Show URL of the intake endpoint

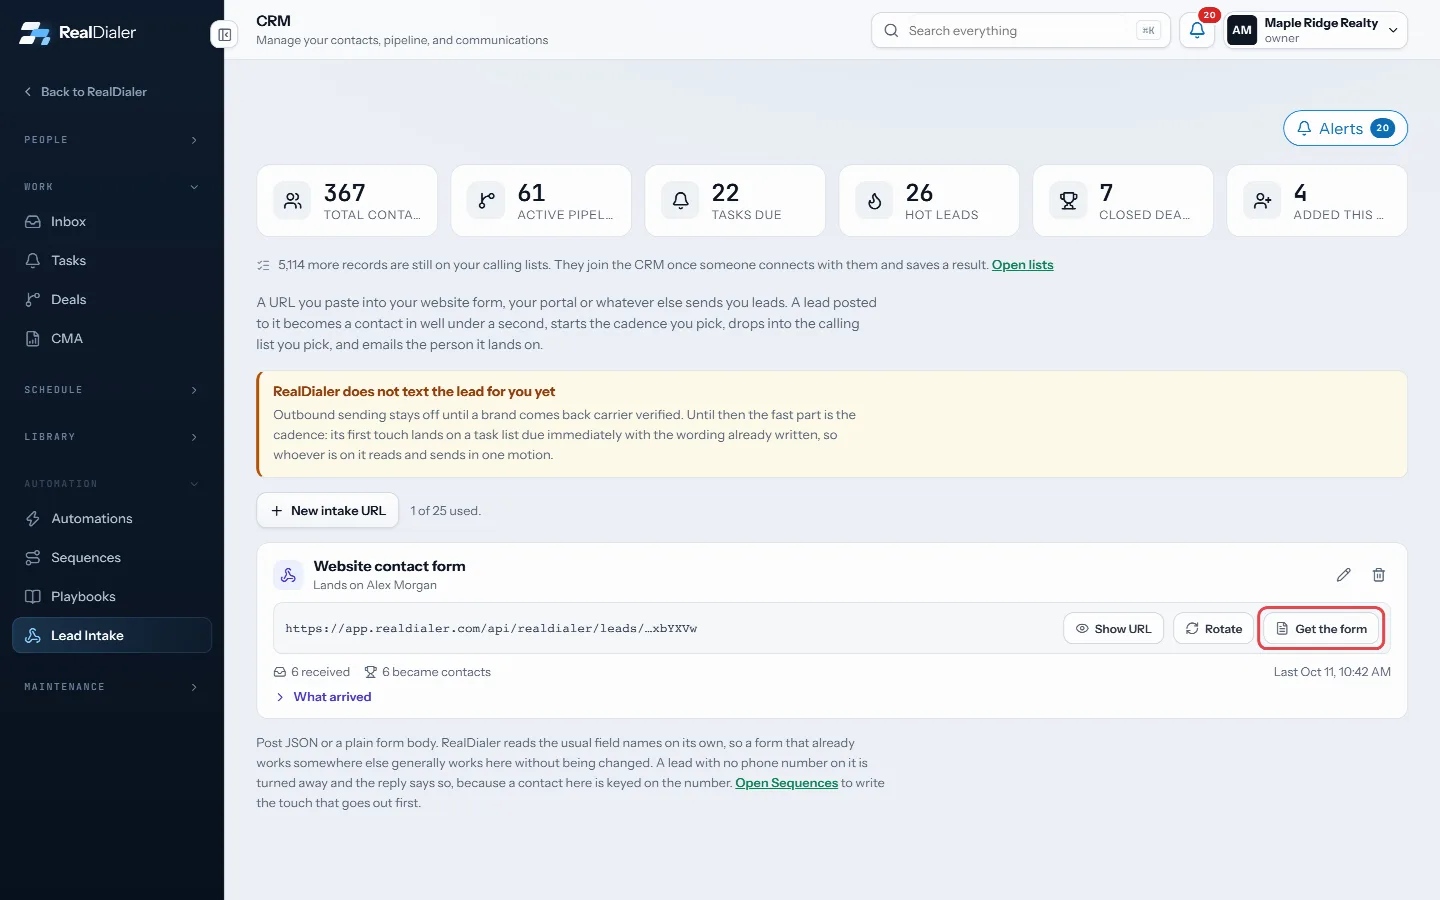(1113, 629)
